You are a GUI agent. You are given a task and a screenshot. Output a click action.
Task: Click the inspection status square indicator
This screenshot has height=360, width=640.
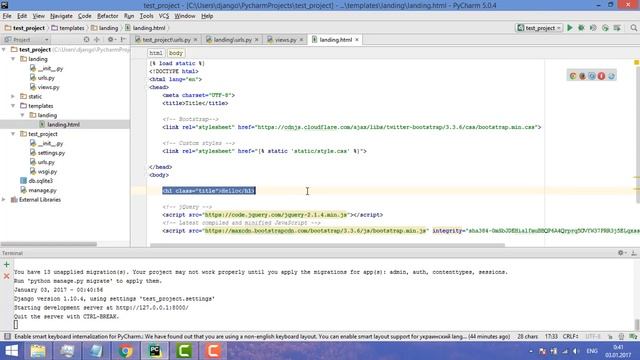point(636,62)
